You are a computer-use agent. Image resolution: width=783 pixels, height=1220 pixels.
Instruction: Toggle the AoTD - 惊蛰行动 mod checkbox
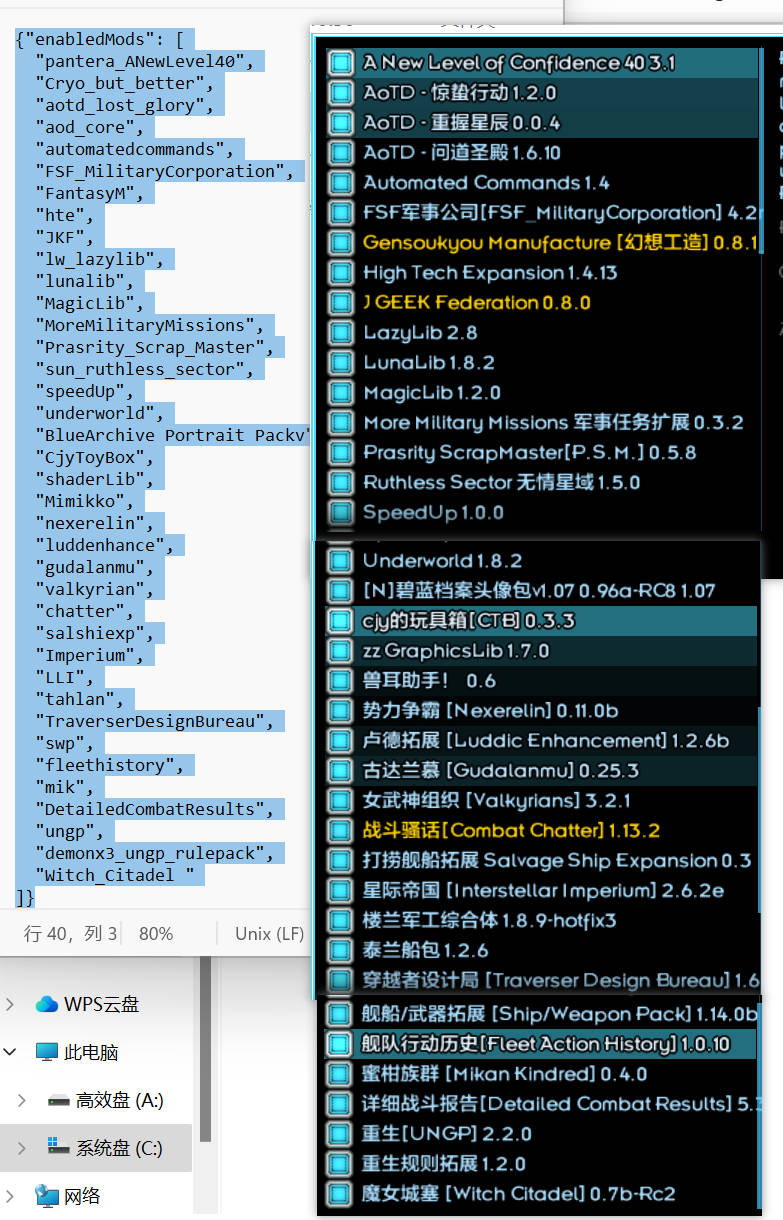point(341,93)
